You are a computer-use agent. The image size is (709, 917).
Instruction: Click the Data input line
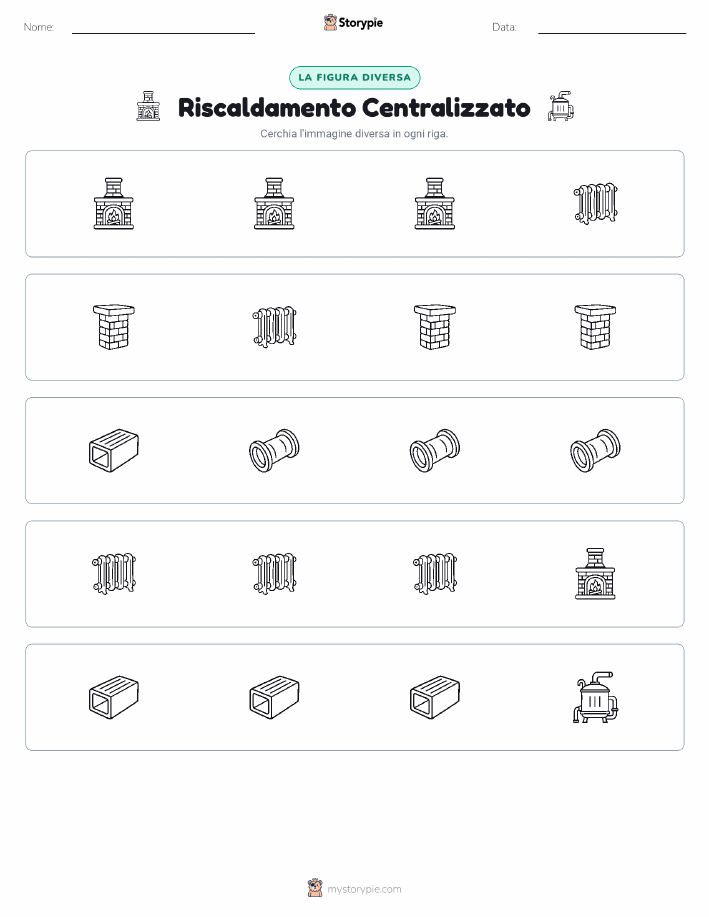[612, 27]
